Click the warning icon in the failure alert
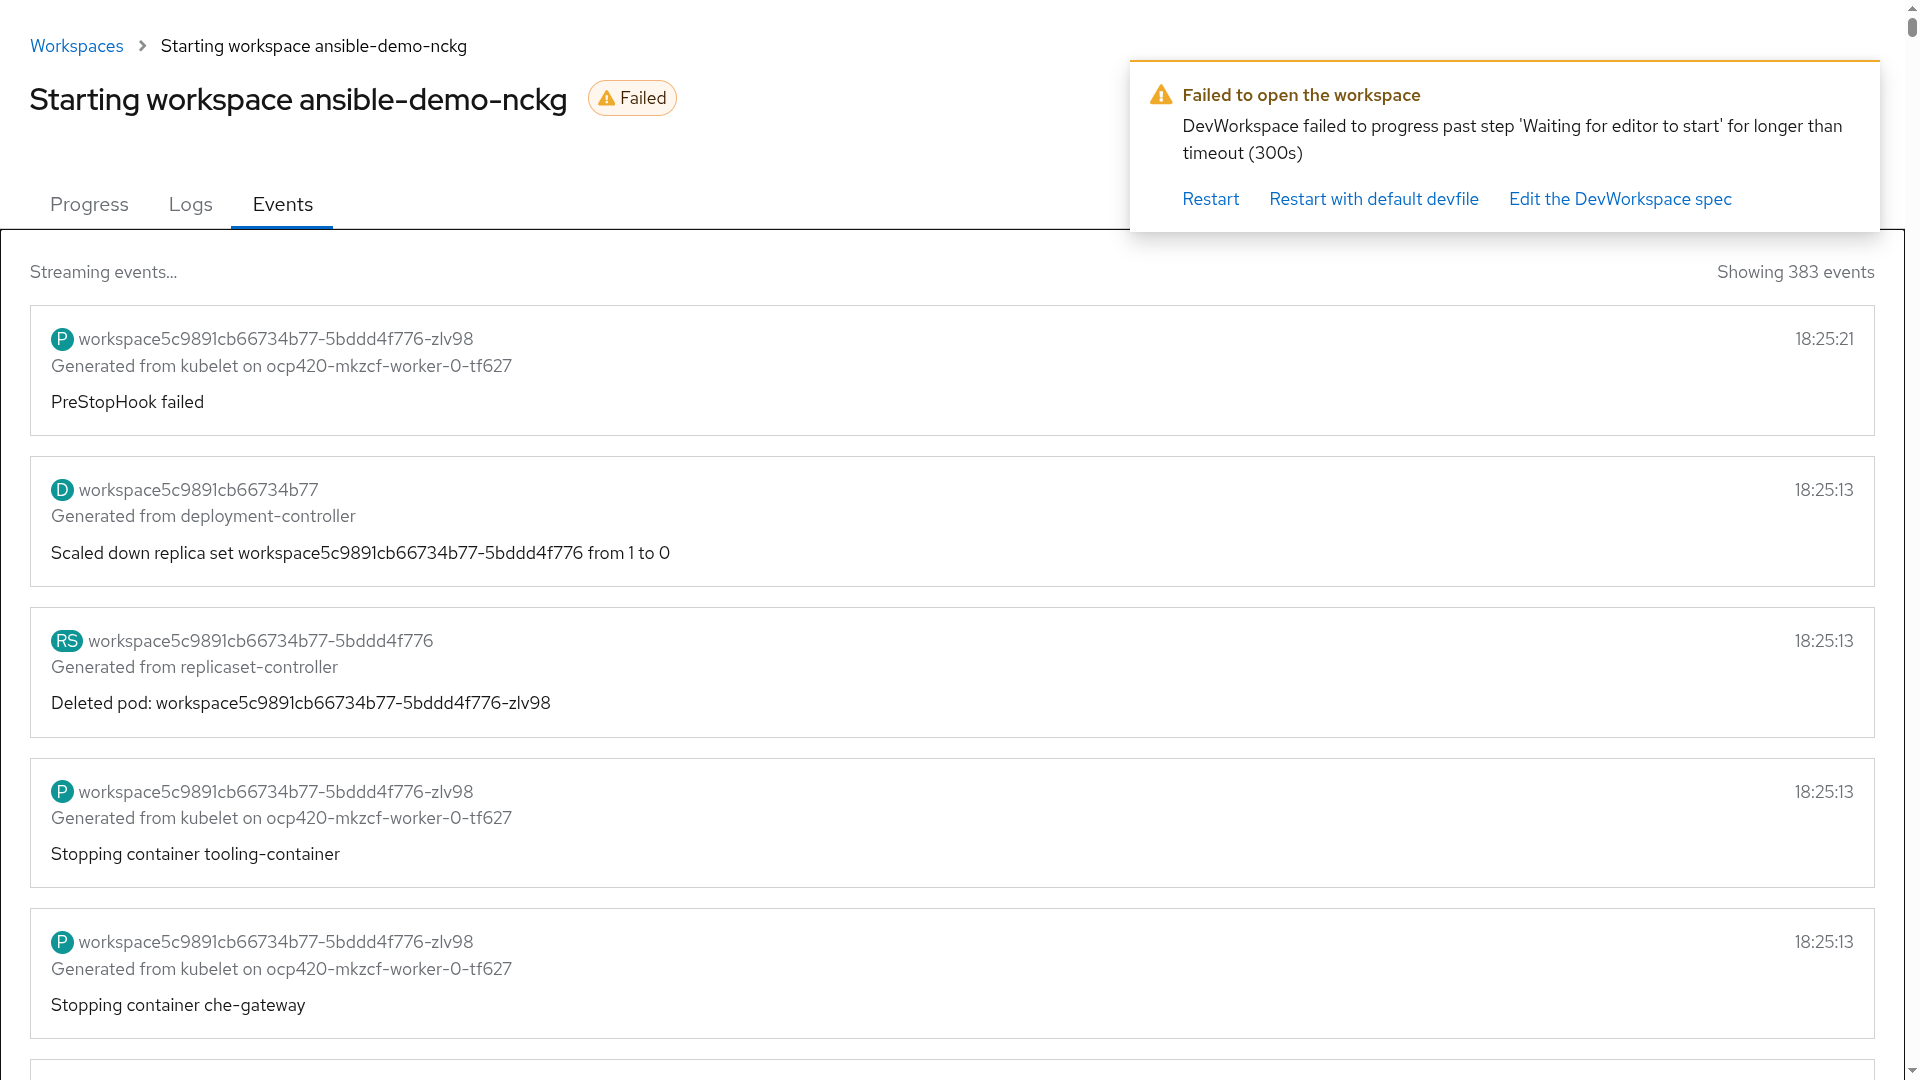1920x1080 pixels. pos(1160,95)
